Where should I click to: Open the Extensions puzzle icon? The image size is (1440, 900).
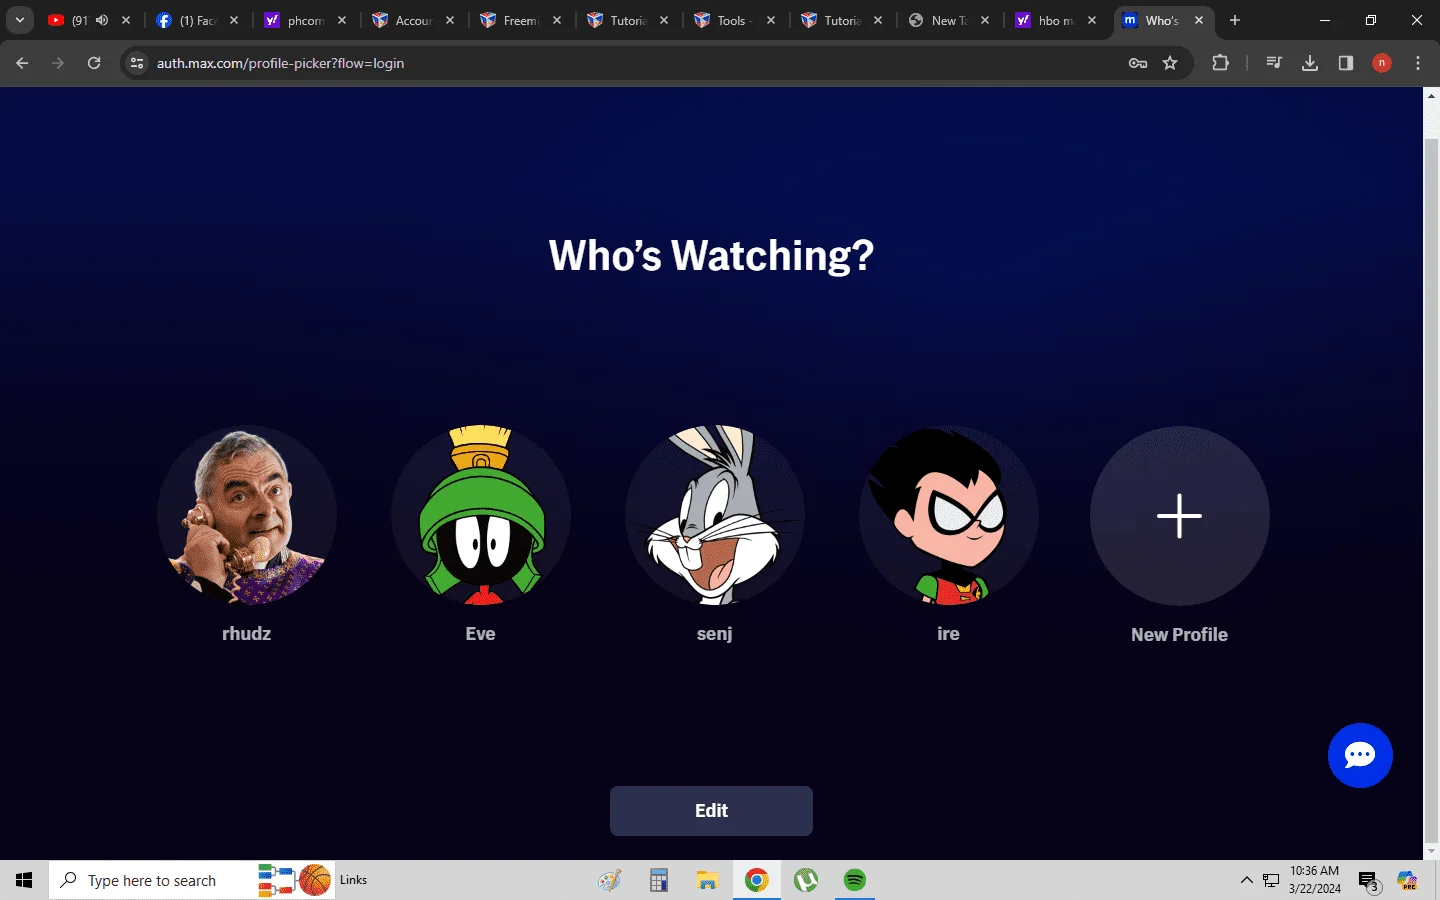[x=1220, y=63]
